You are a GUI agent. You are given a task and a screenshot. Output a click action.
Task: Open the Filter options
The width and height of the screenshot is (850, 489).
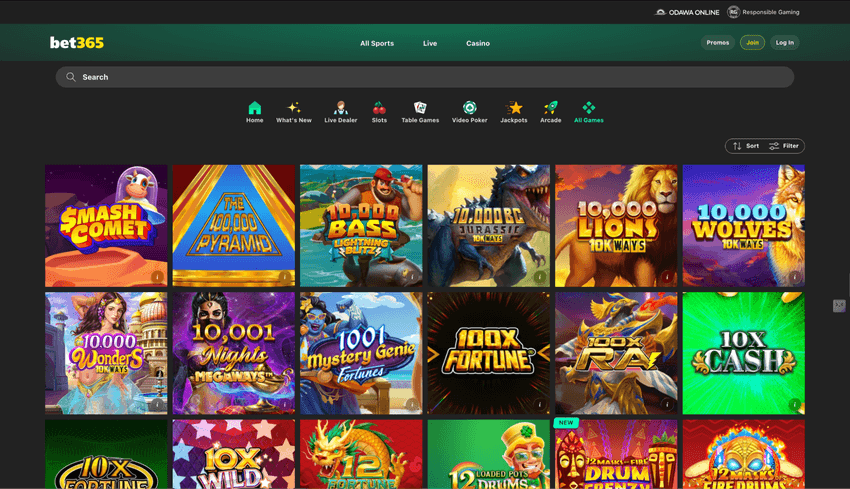(784, 146)
